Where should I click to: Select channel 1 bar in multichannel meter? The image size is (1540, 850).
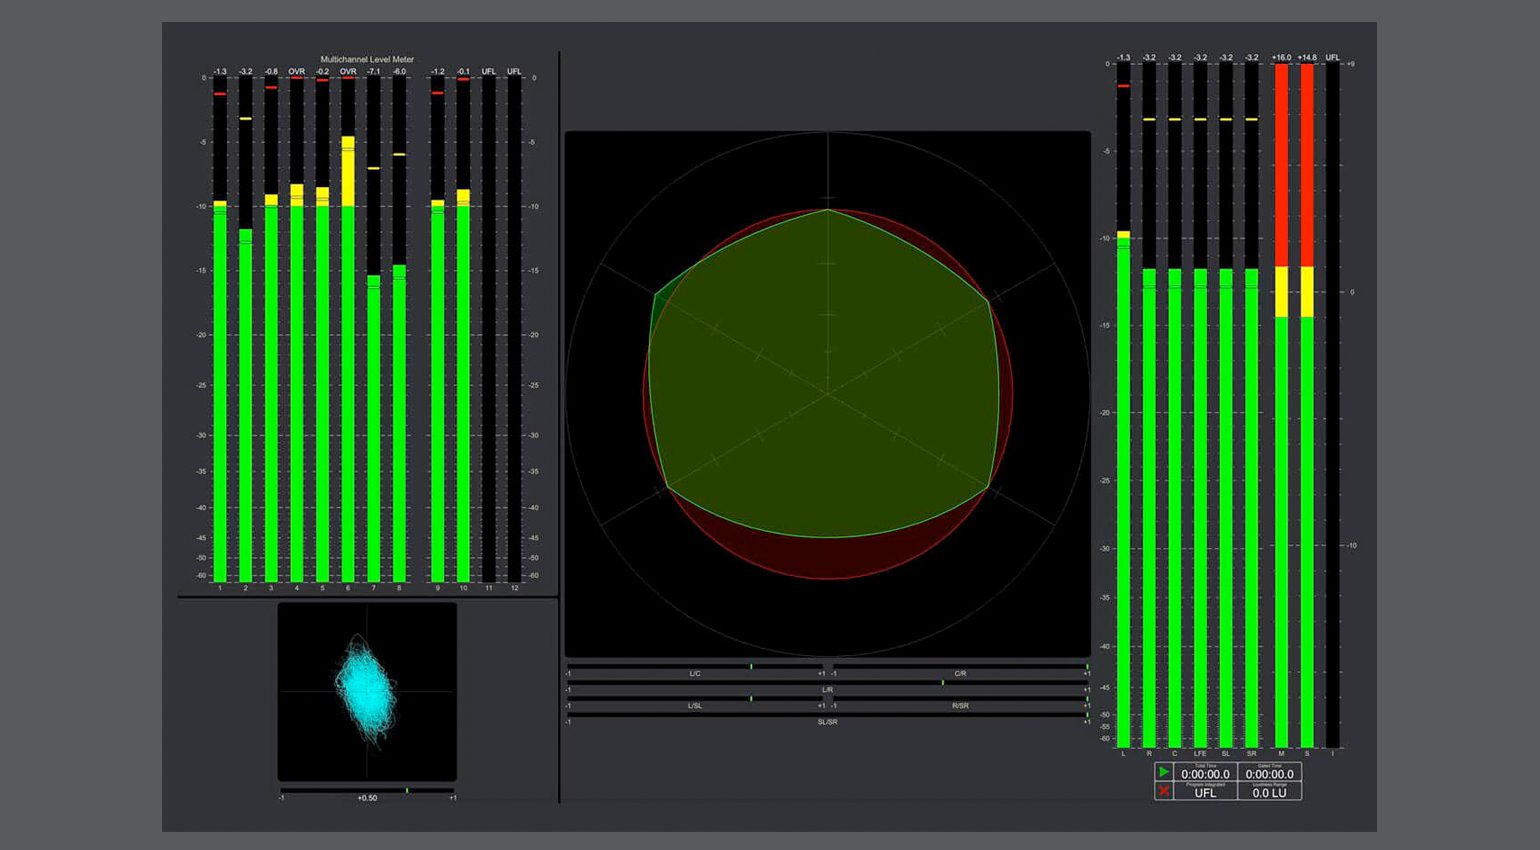tap(220, 330)
